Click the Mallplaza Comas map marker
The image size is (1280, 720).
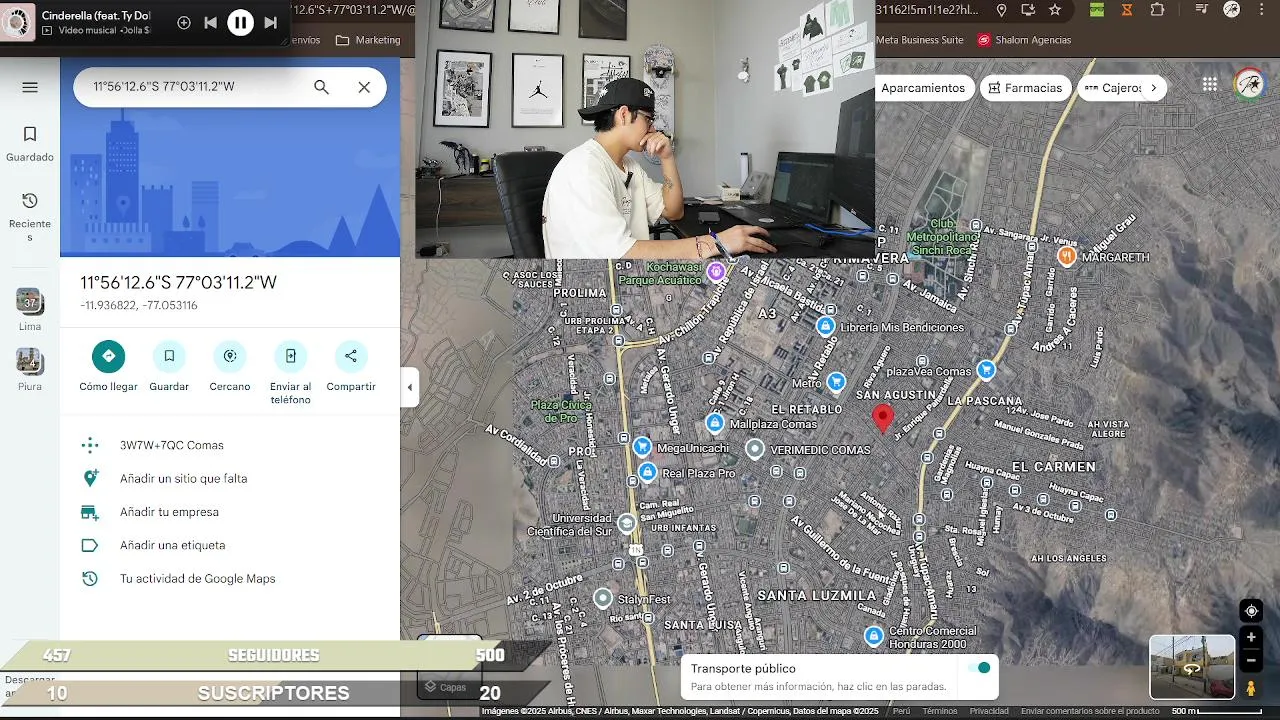point(714,424)
